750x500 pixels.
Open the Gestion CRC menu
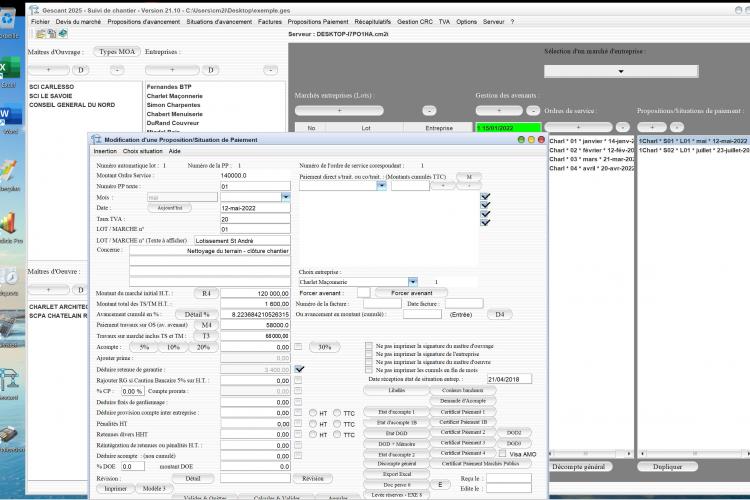pos(414,22)
